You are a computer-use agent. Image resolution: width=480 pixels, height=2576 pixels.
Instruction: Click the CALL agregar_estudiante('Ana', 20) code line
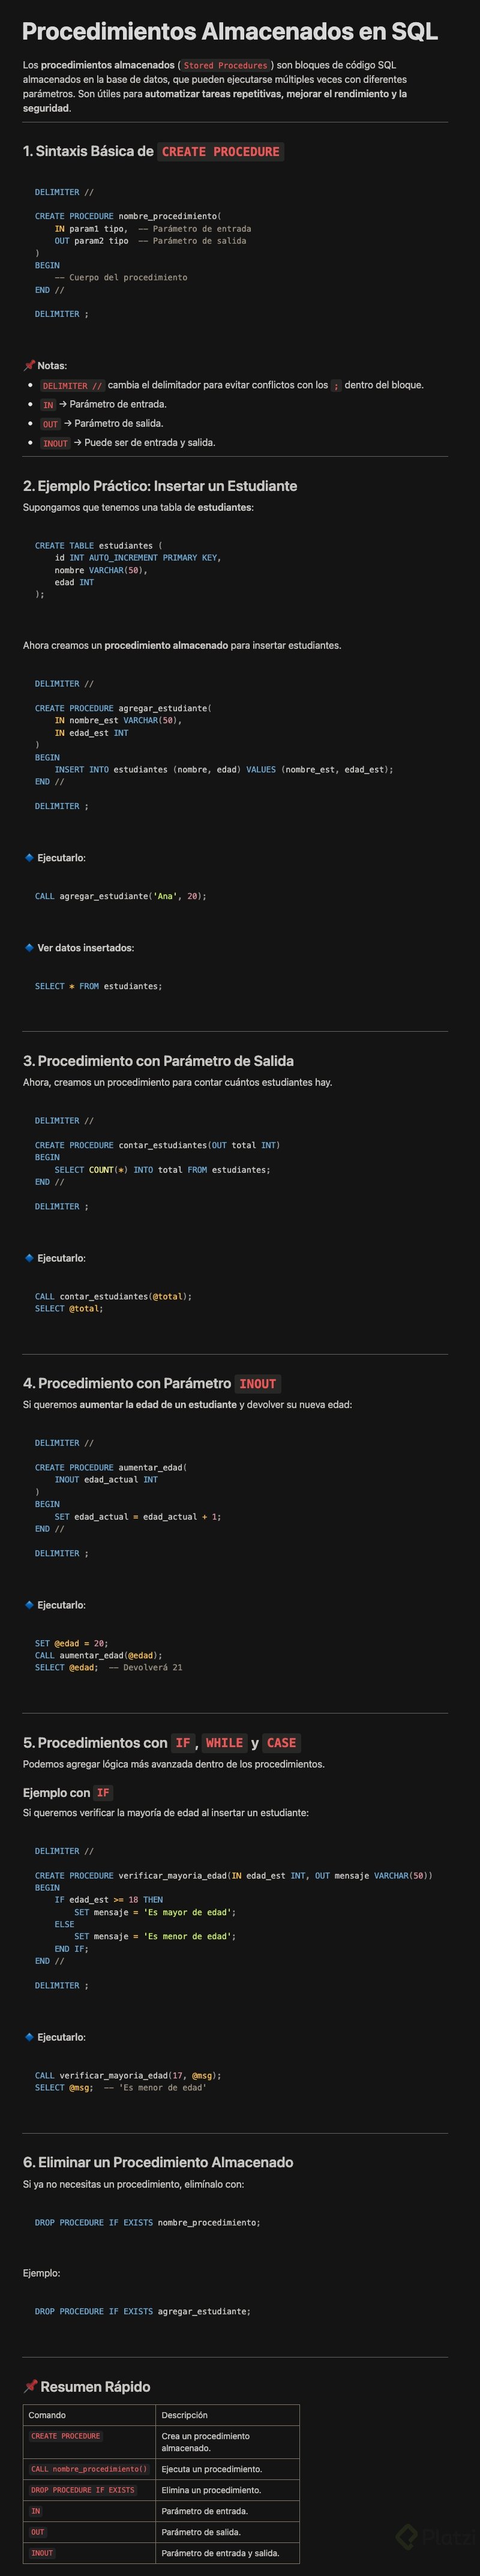(x=120, y=896)
